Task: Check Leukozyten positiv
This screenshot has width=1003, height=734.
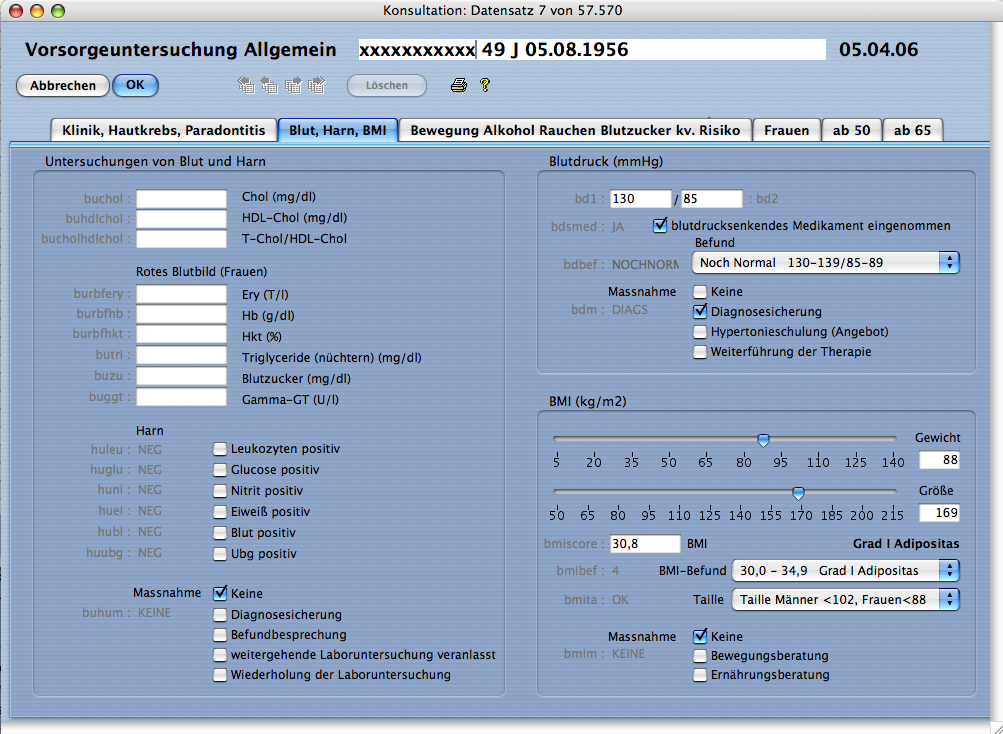Action: (219, 449)
